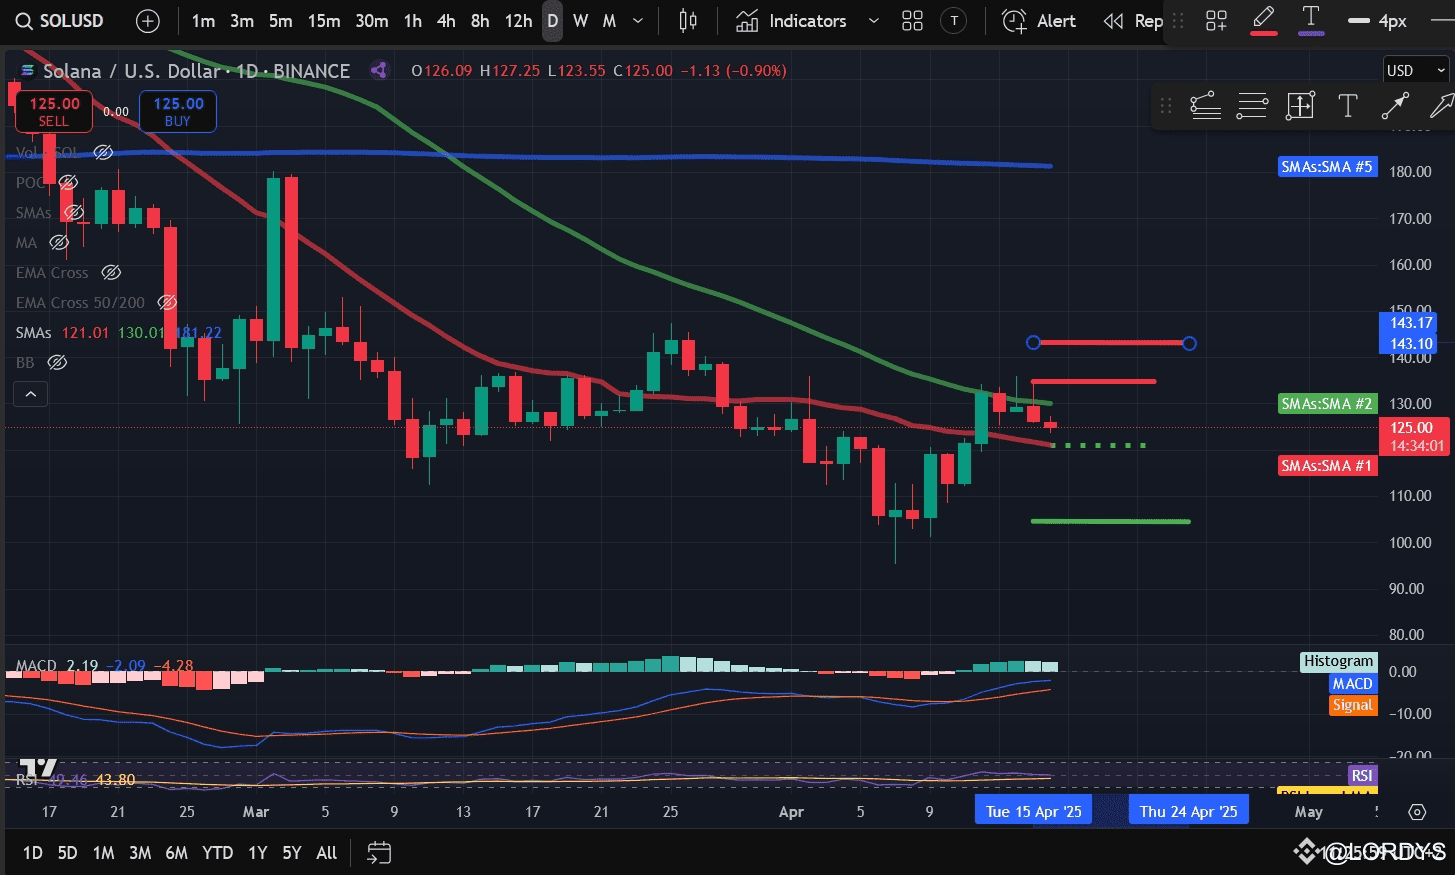Open the Indicators panel
The image size is (1455, 875).
pyautogui.click(x=791, y=21)
